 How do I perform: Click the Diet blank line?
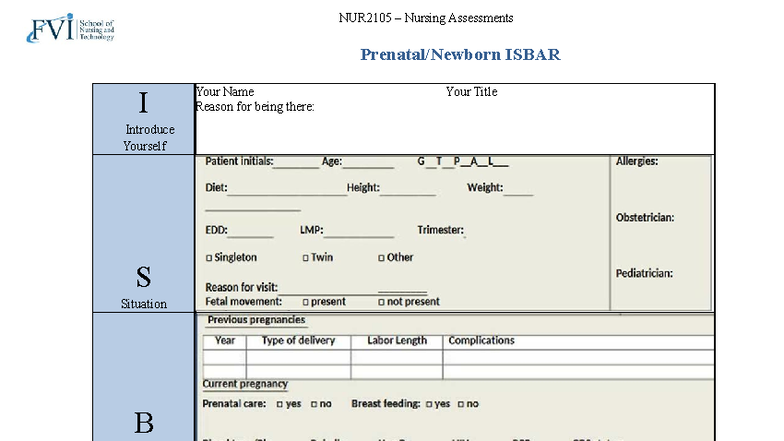pyautogui.click(x=287, y=190)
